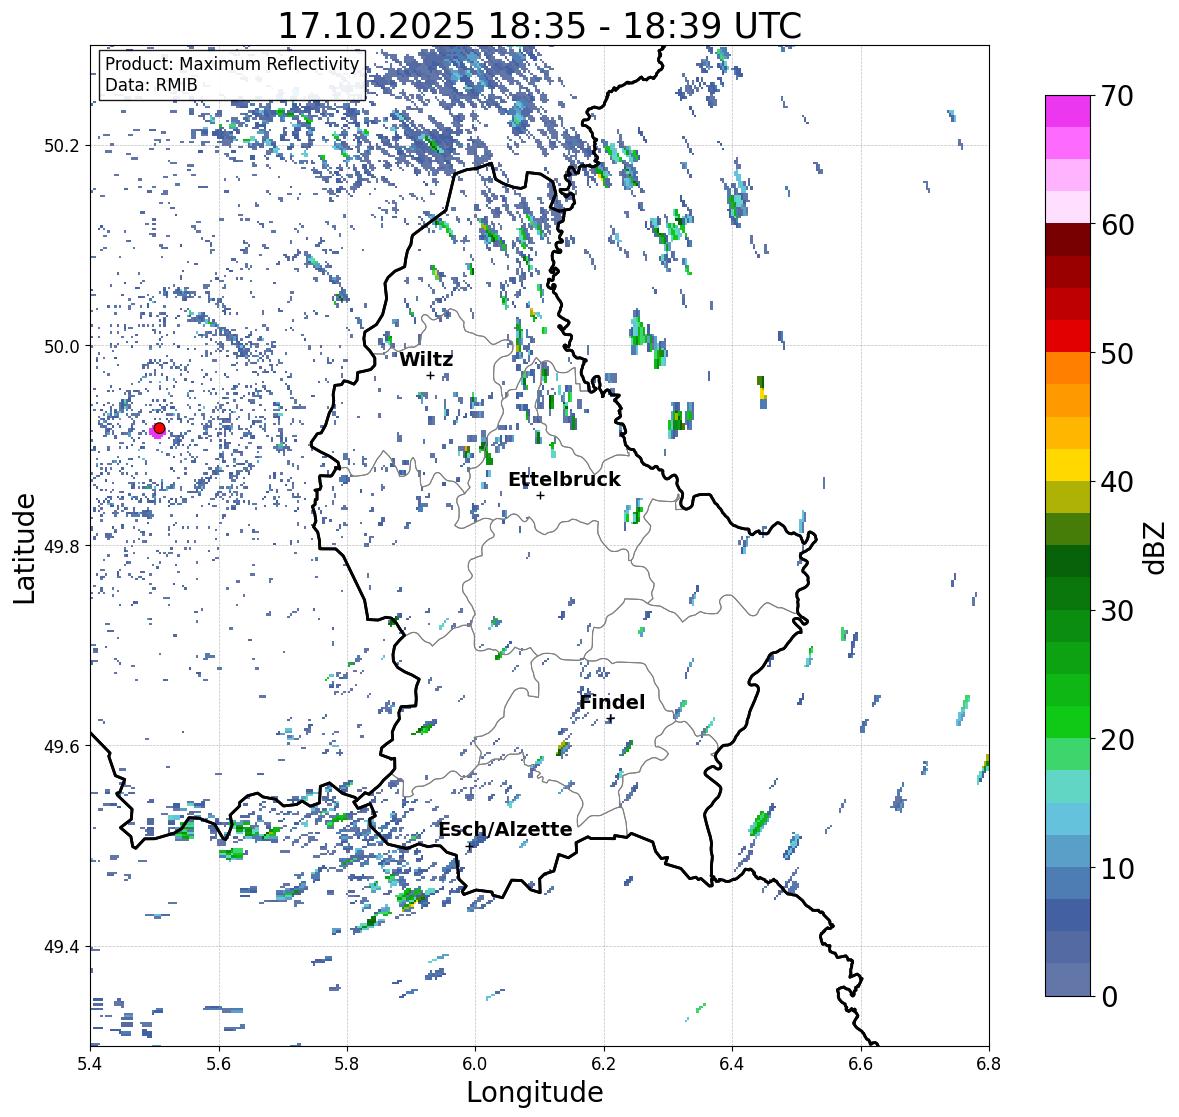Click longitude tick label '6.8'
Image resolution: width=1179 pixels, height=1117 pixels.
coord(989,1064)
